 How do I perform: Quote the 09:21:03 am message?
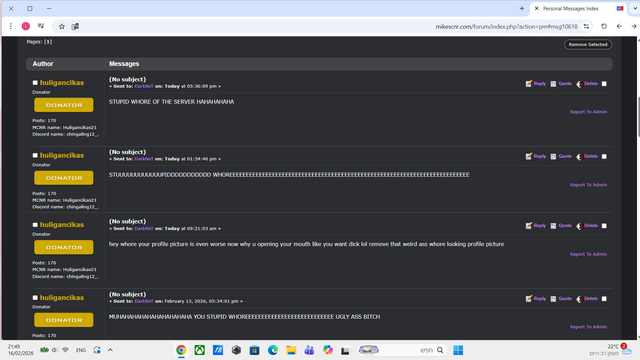[561, 226]
